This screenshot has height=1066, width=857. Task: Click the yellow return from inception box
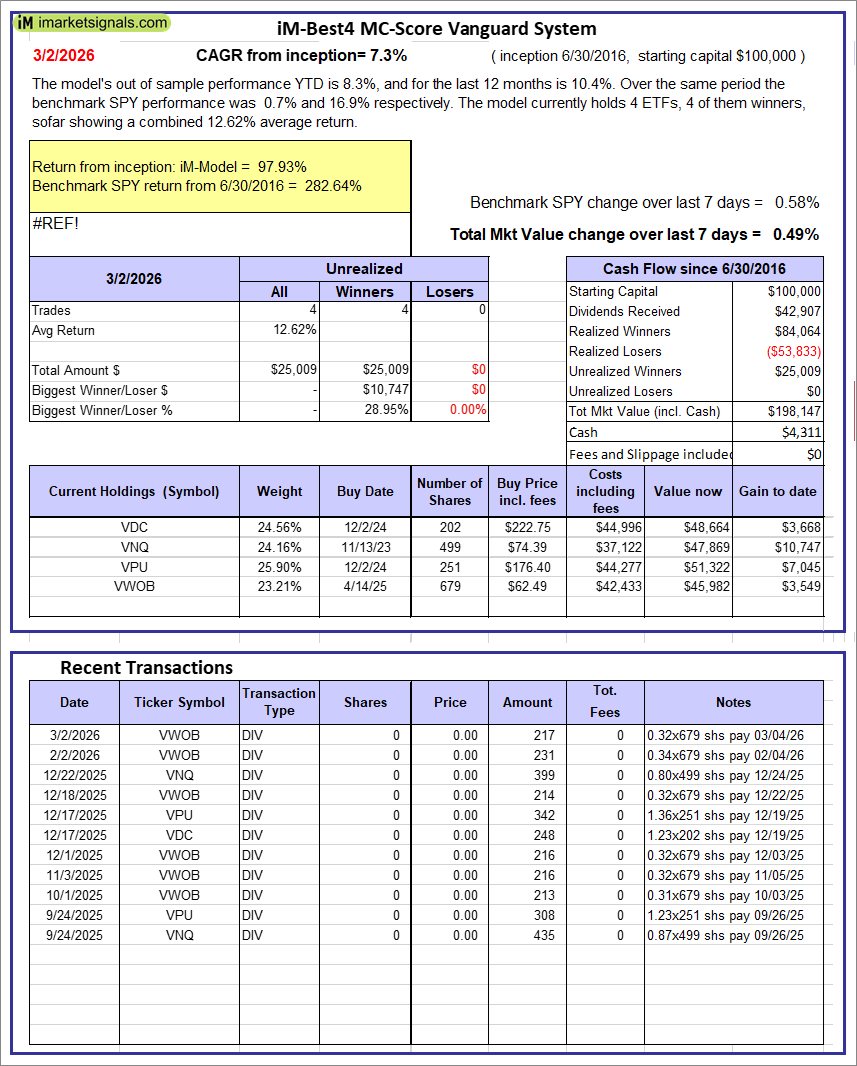(220, 176)
